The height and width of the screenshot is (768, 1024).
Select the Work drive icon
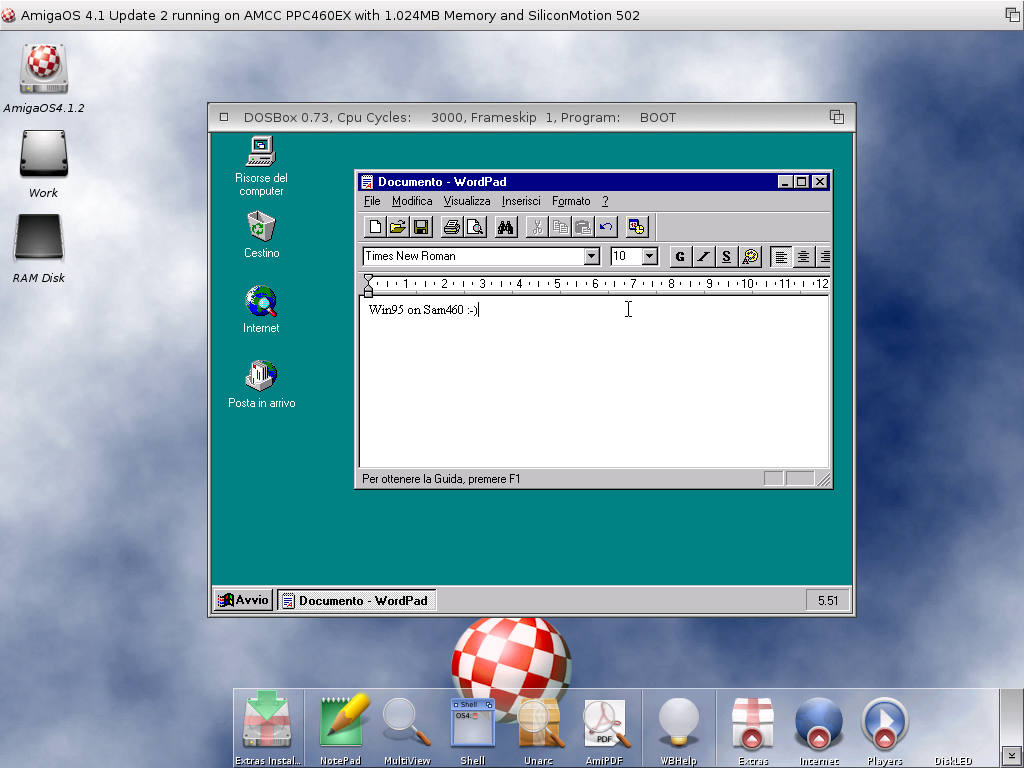pyautogui.click(x=43, y=164)
